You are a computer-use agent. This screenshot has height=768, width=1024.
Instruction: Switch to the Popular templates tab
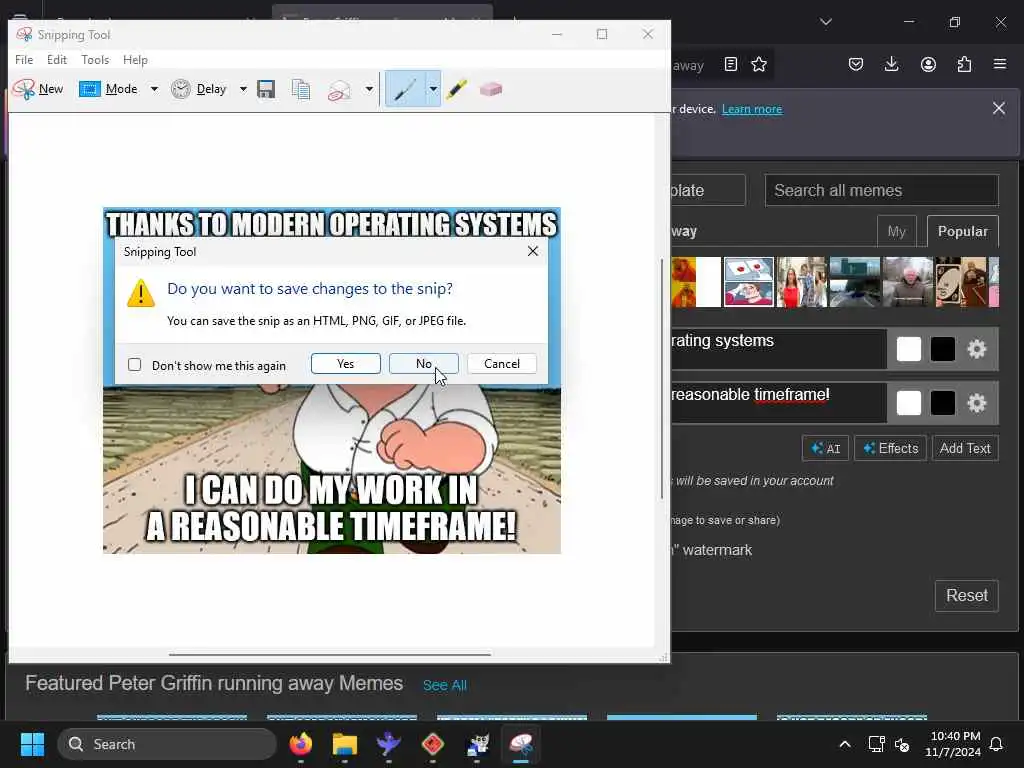pos(963,231)
